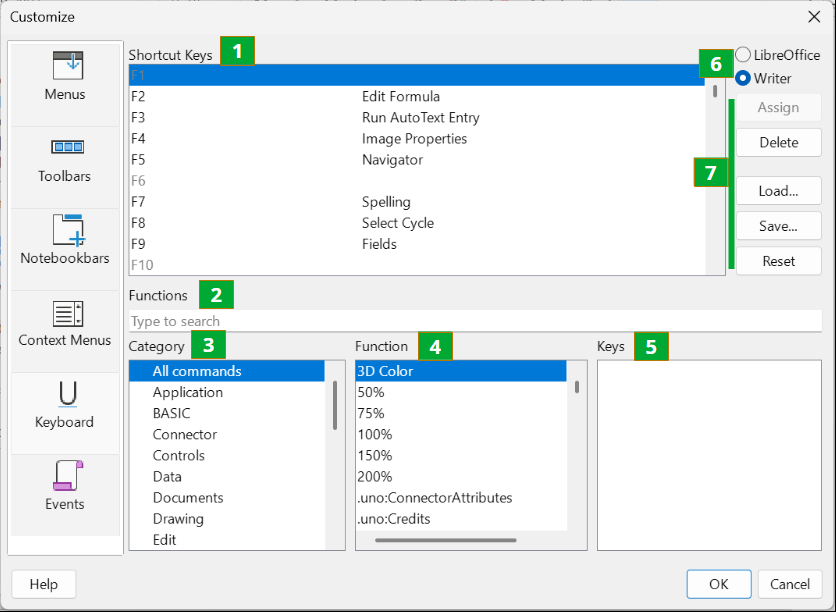This screenshot has height=612, width=836.
Task: Open the Menus customization tab
Action: tap(65, 85)
